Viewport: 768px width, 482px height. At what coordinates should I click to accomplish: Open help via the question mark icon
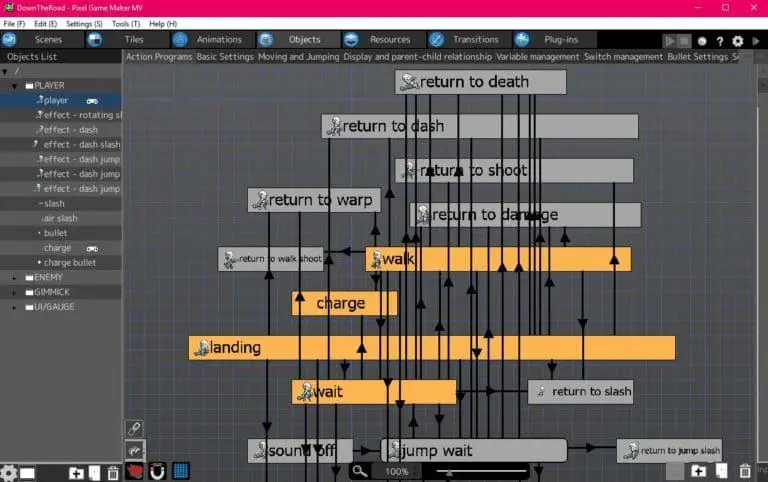point(720,42)
